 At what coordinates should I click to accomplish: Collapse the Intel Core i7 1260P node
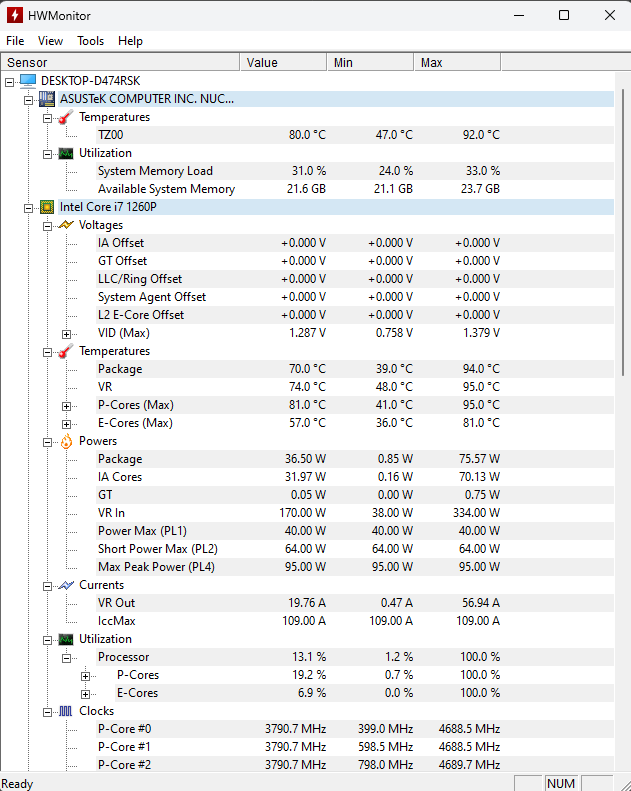(x=29, y=207)
